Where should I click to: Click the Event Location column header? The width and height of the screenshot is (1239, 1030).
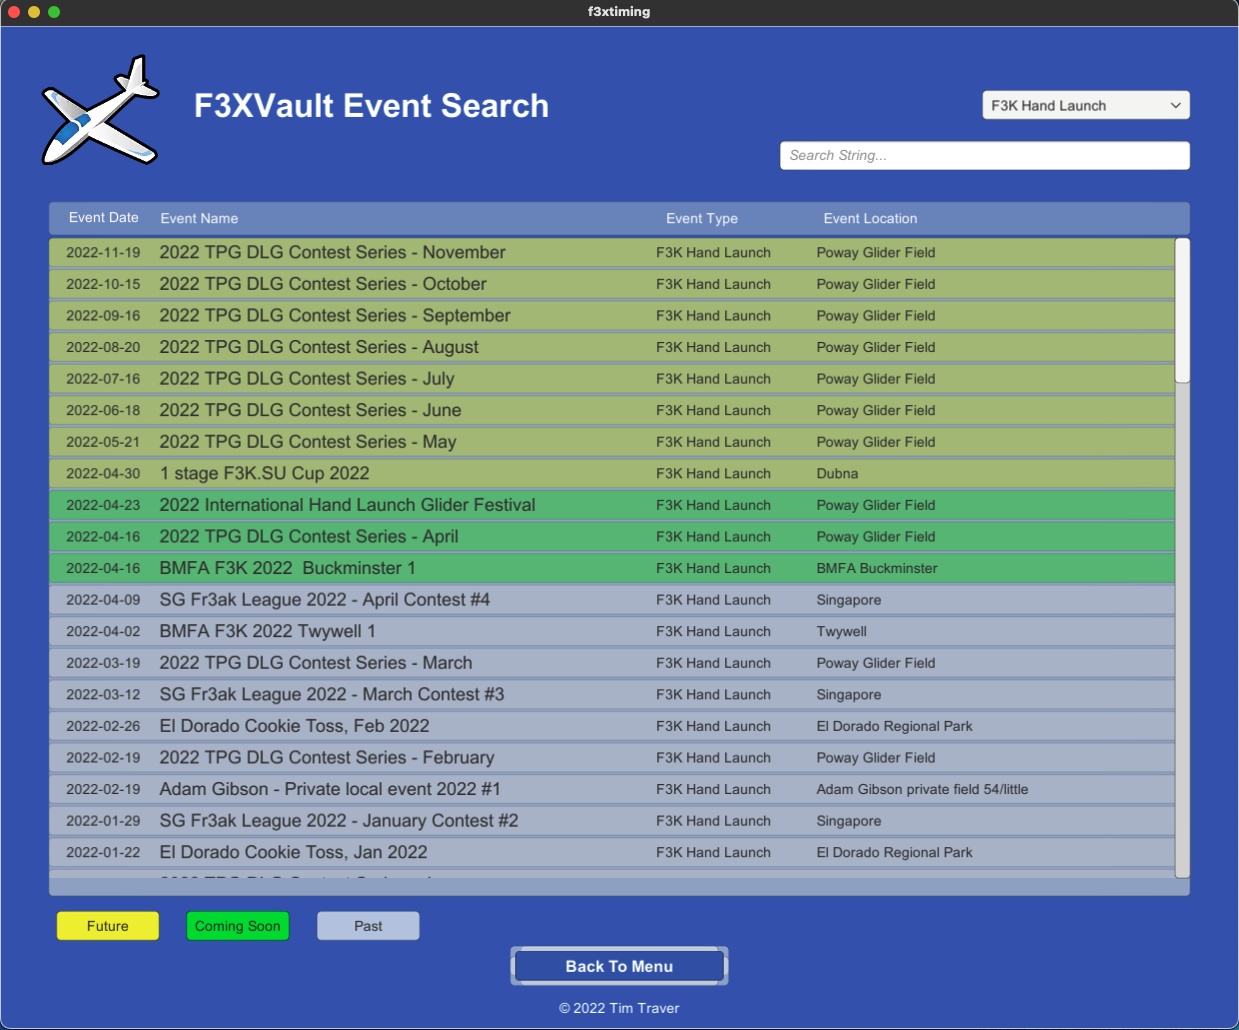pos(870,218)
